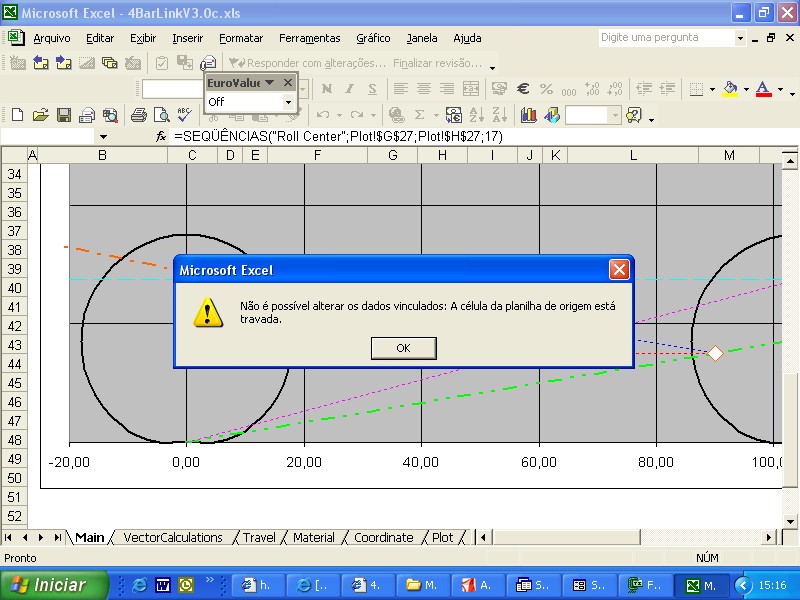This screenshot has height=600, width=800.
Task: Apply Percent style icon
Action: [546, 89]
